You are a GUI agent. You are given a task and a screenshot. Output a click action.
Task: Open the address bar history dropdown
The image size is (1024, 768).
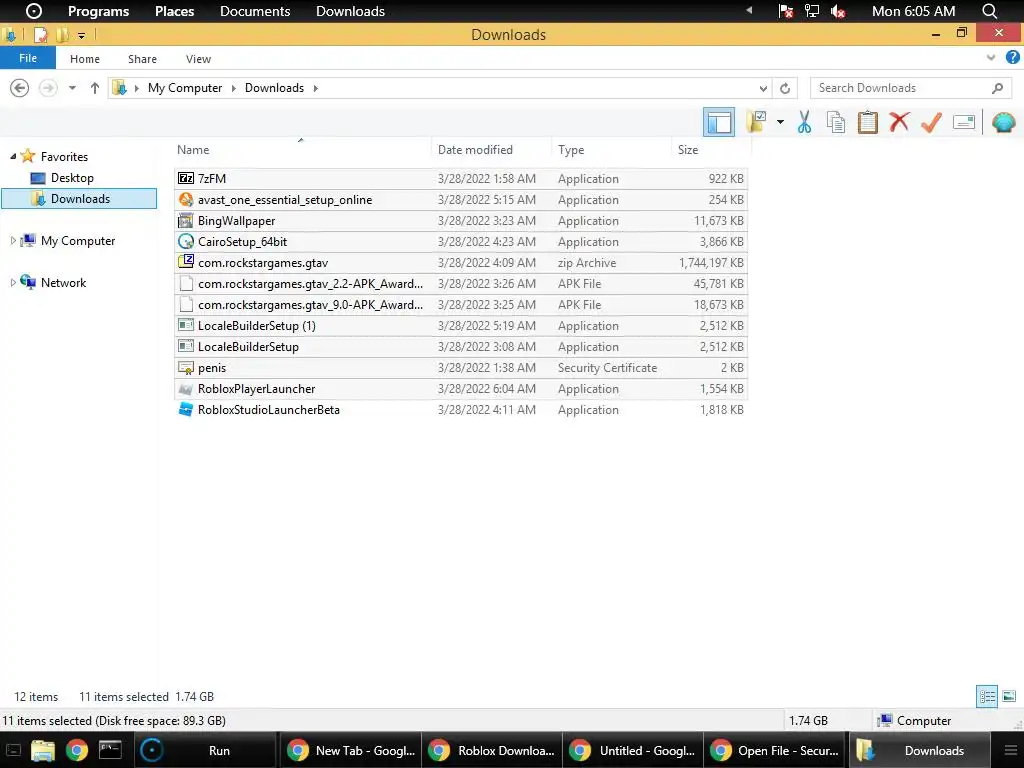(763, 88)
